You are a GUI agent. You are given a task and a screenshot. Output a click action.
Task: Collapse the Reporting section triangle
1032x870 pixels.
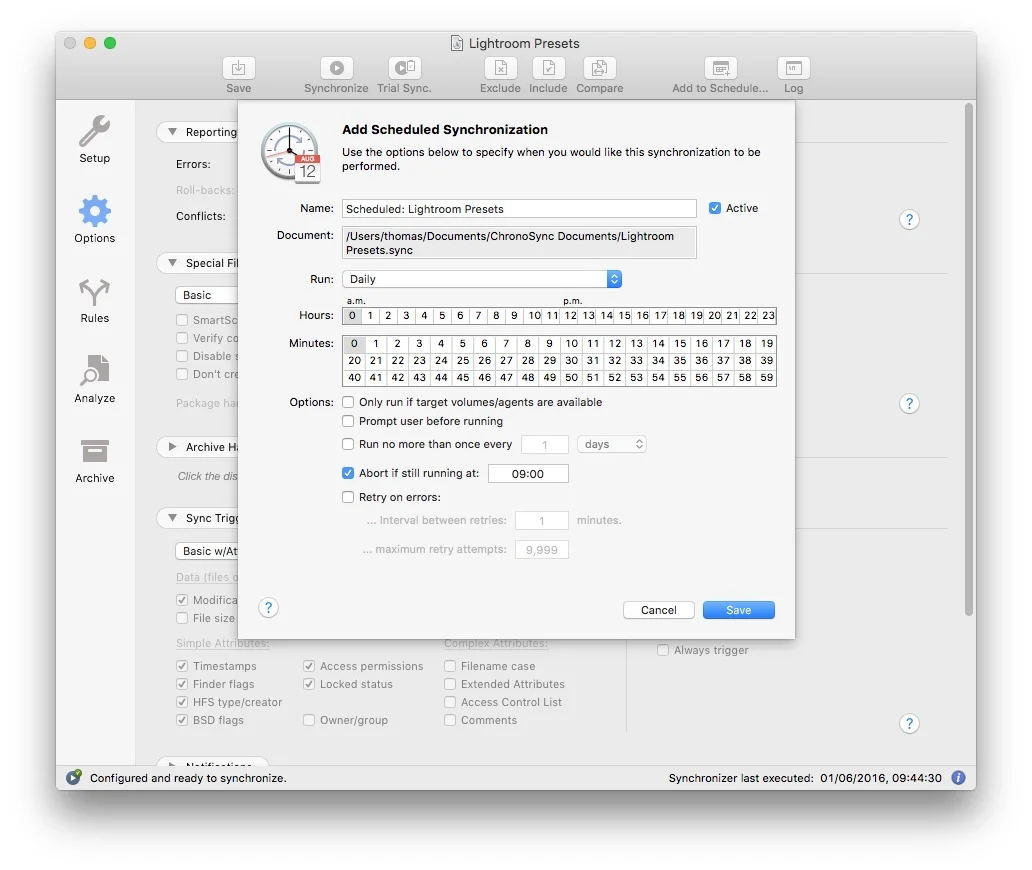172,132
